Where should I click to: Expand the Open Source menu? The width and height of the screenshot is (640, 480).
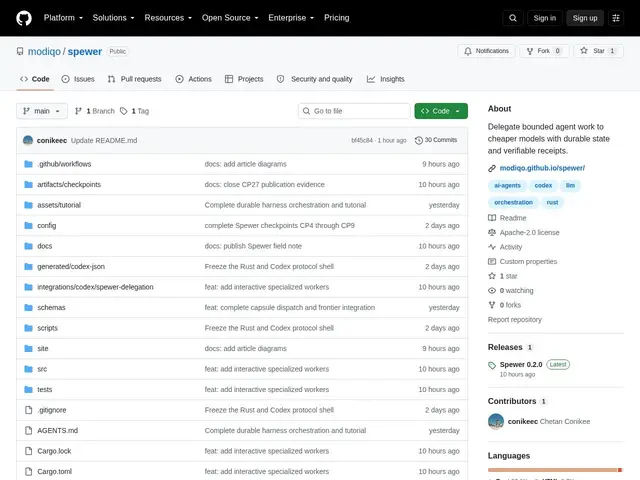pyautogui.click(x=230, y=18)
